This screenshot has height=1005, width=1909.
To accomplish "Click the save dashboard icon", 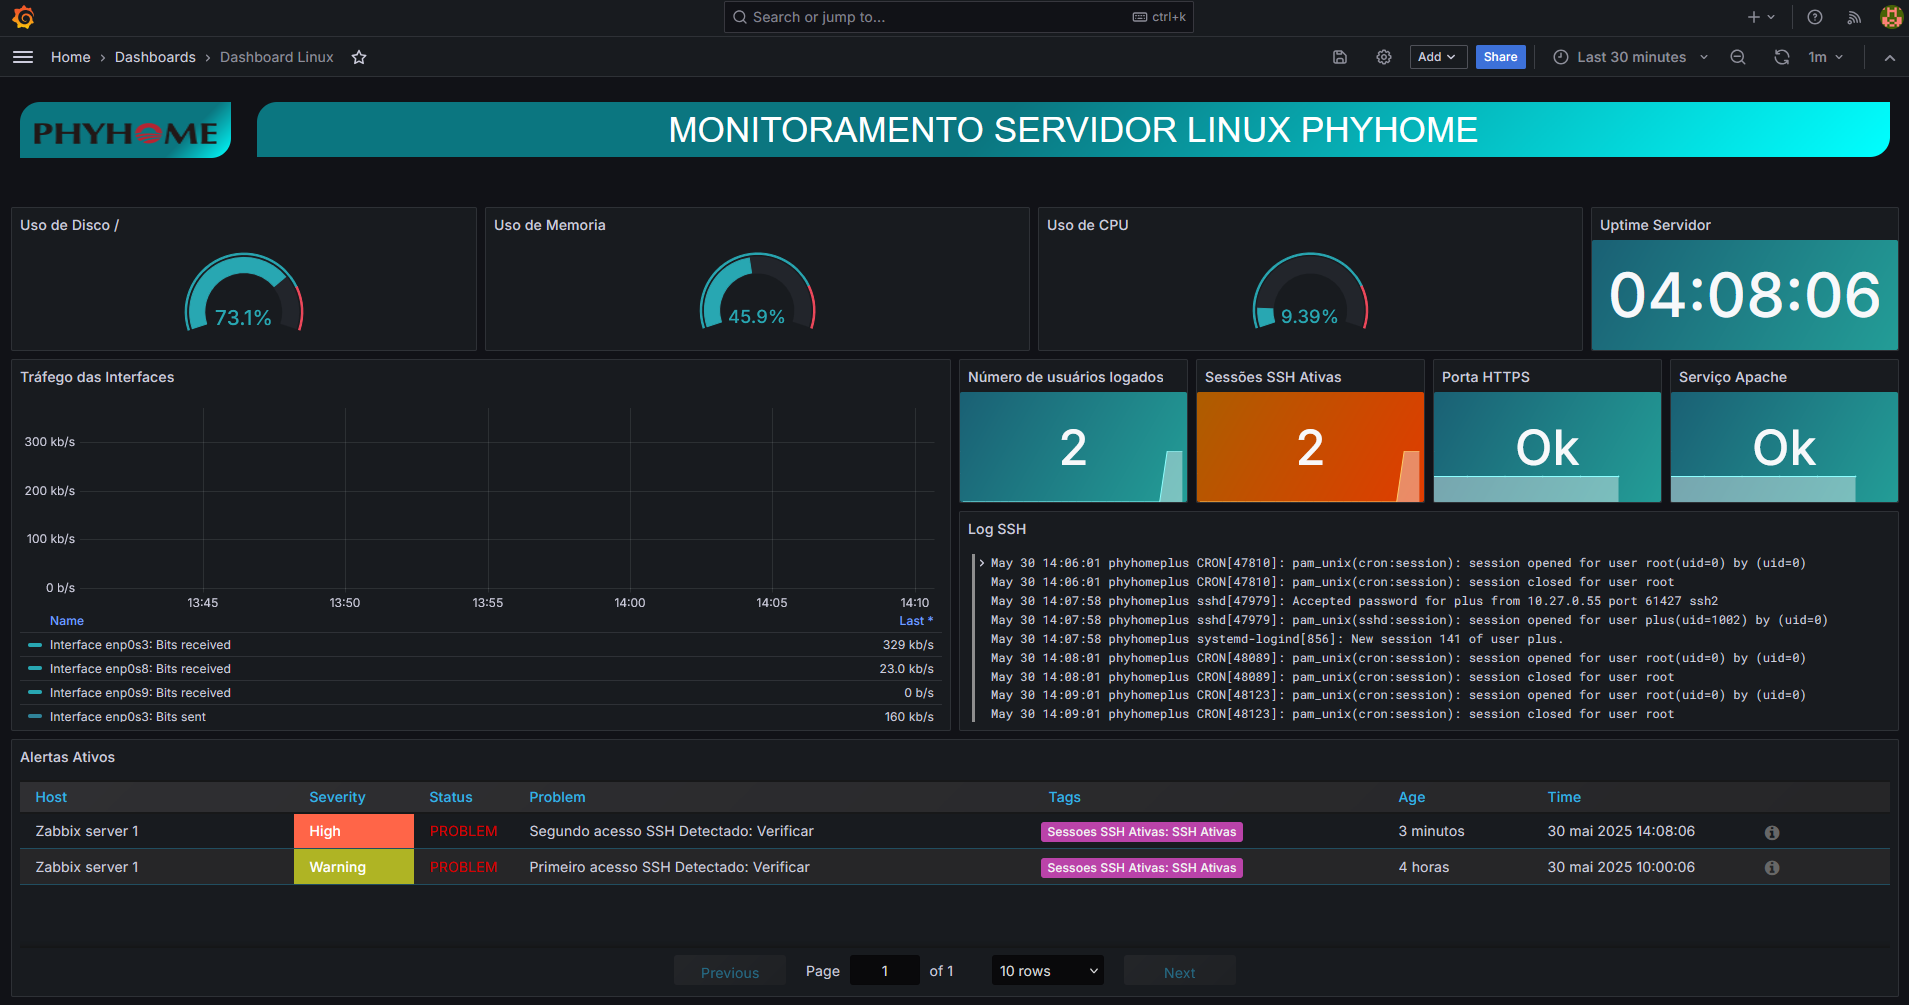I will [1340, 57].
